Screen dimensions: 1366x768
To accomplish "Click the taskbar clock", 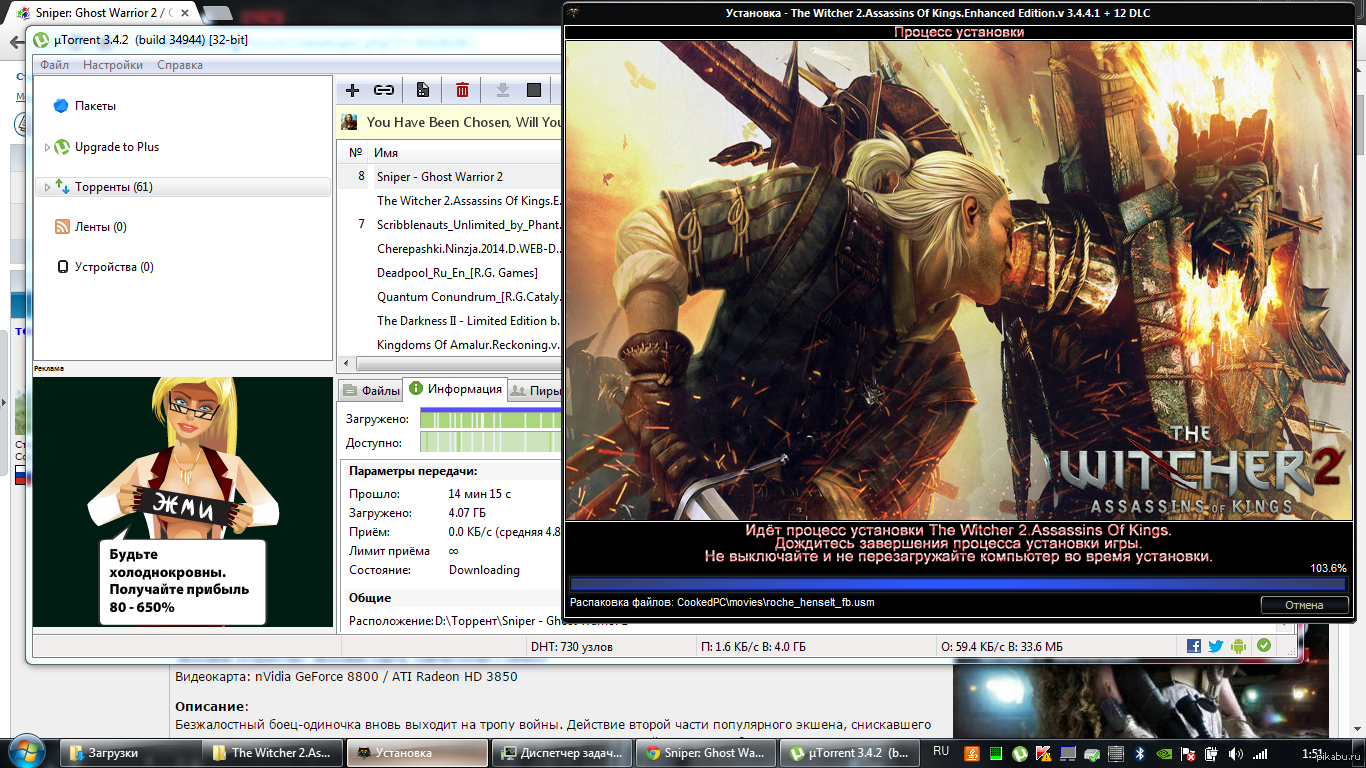I will point(1314,752).
